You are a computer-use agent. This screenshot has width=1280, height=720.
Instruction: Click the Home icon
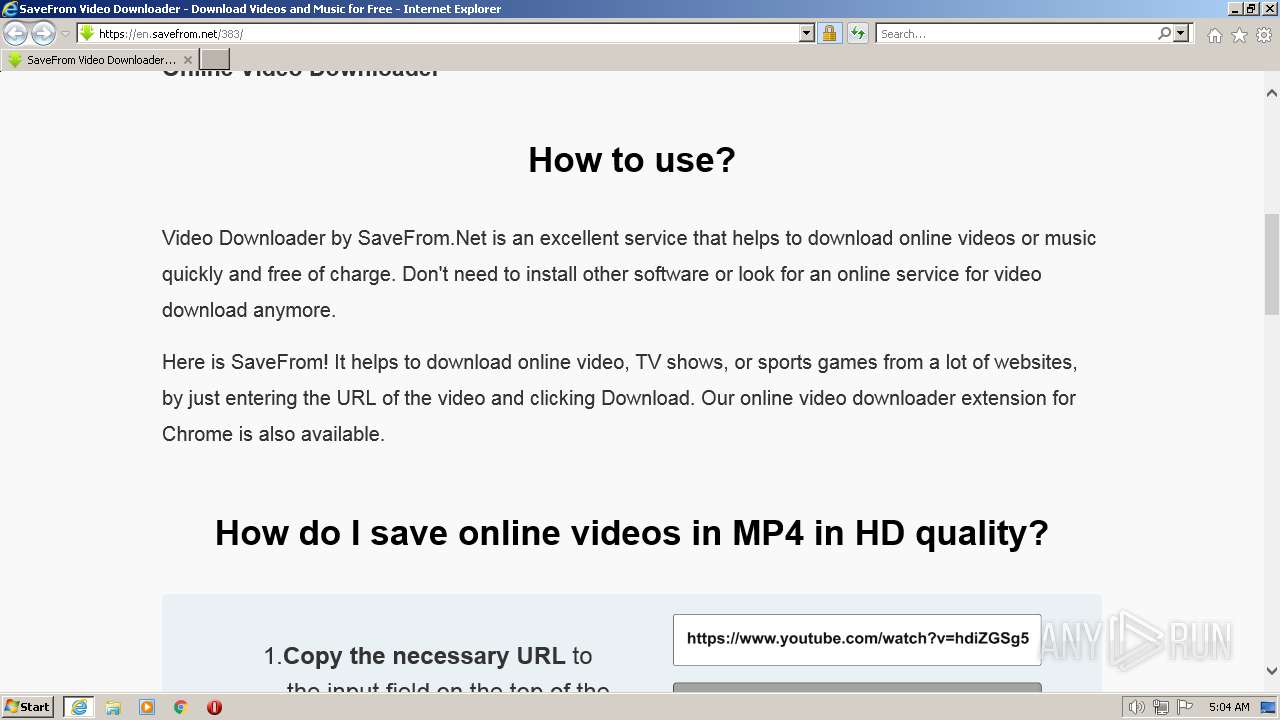(1214, 35)
